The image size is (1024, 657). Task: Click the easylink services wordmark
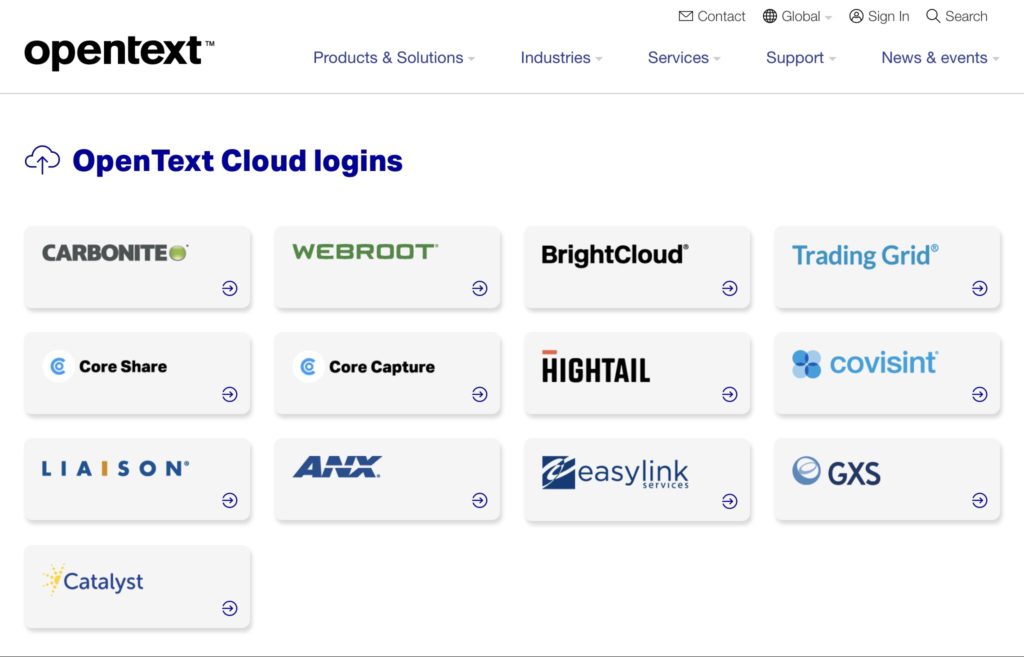coord(633,473)
